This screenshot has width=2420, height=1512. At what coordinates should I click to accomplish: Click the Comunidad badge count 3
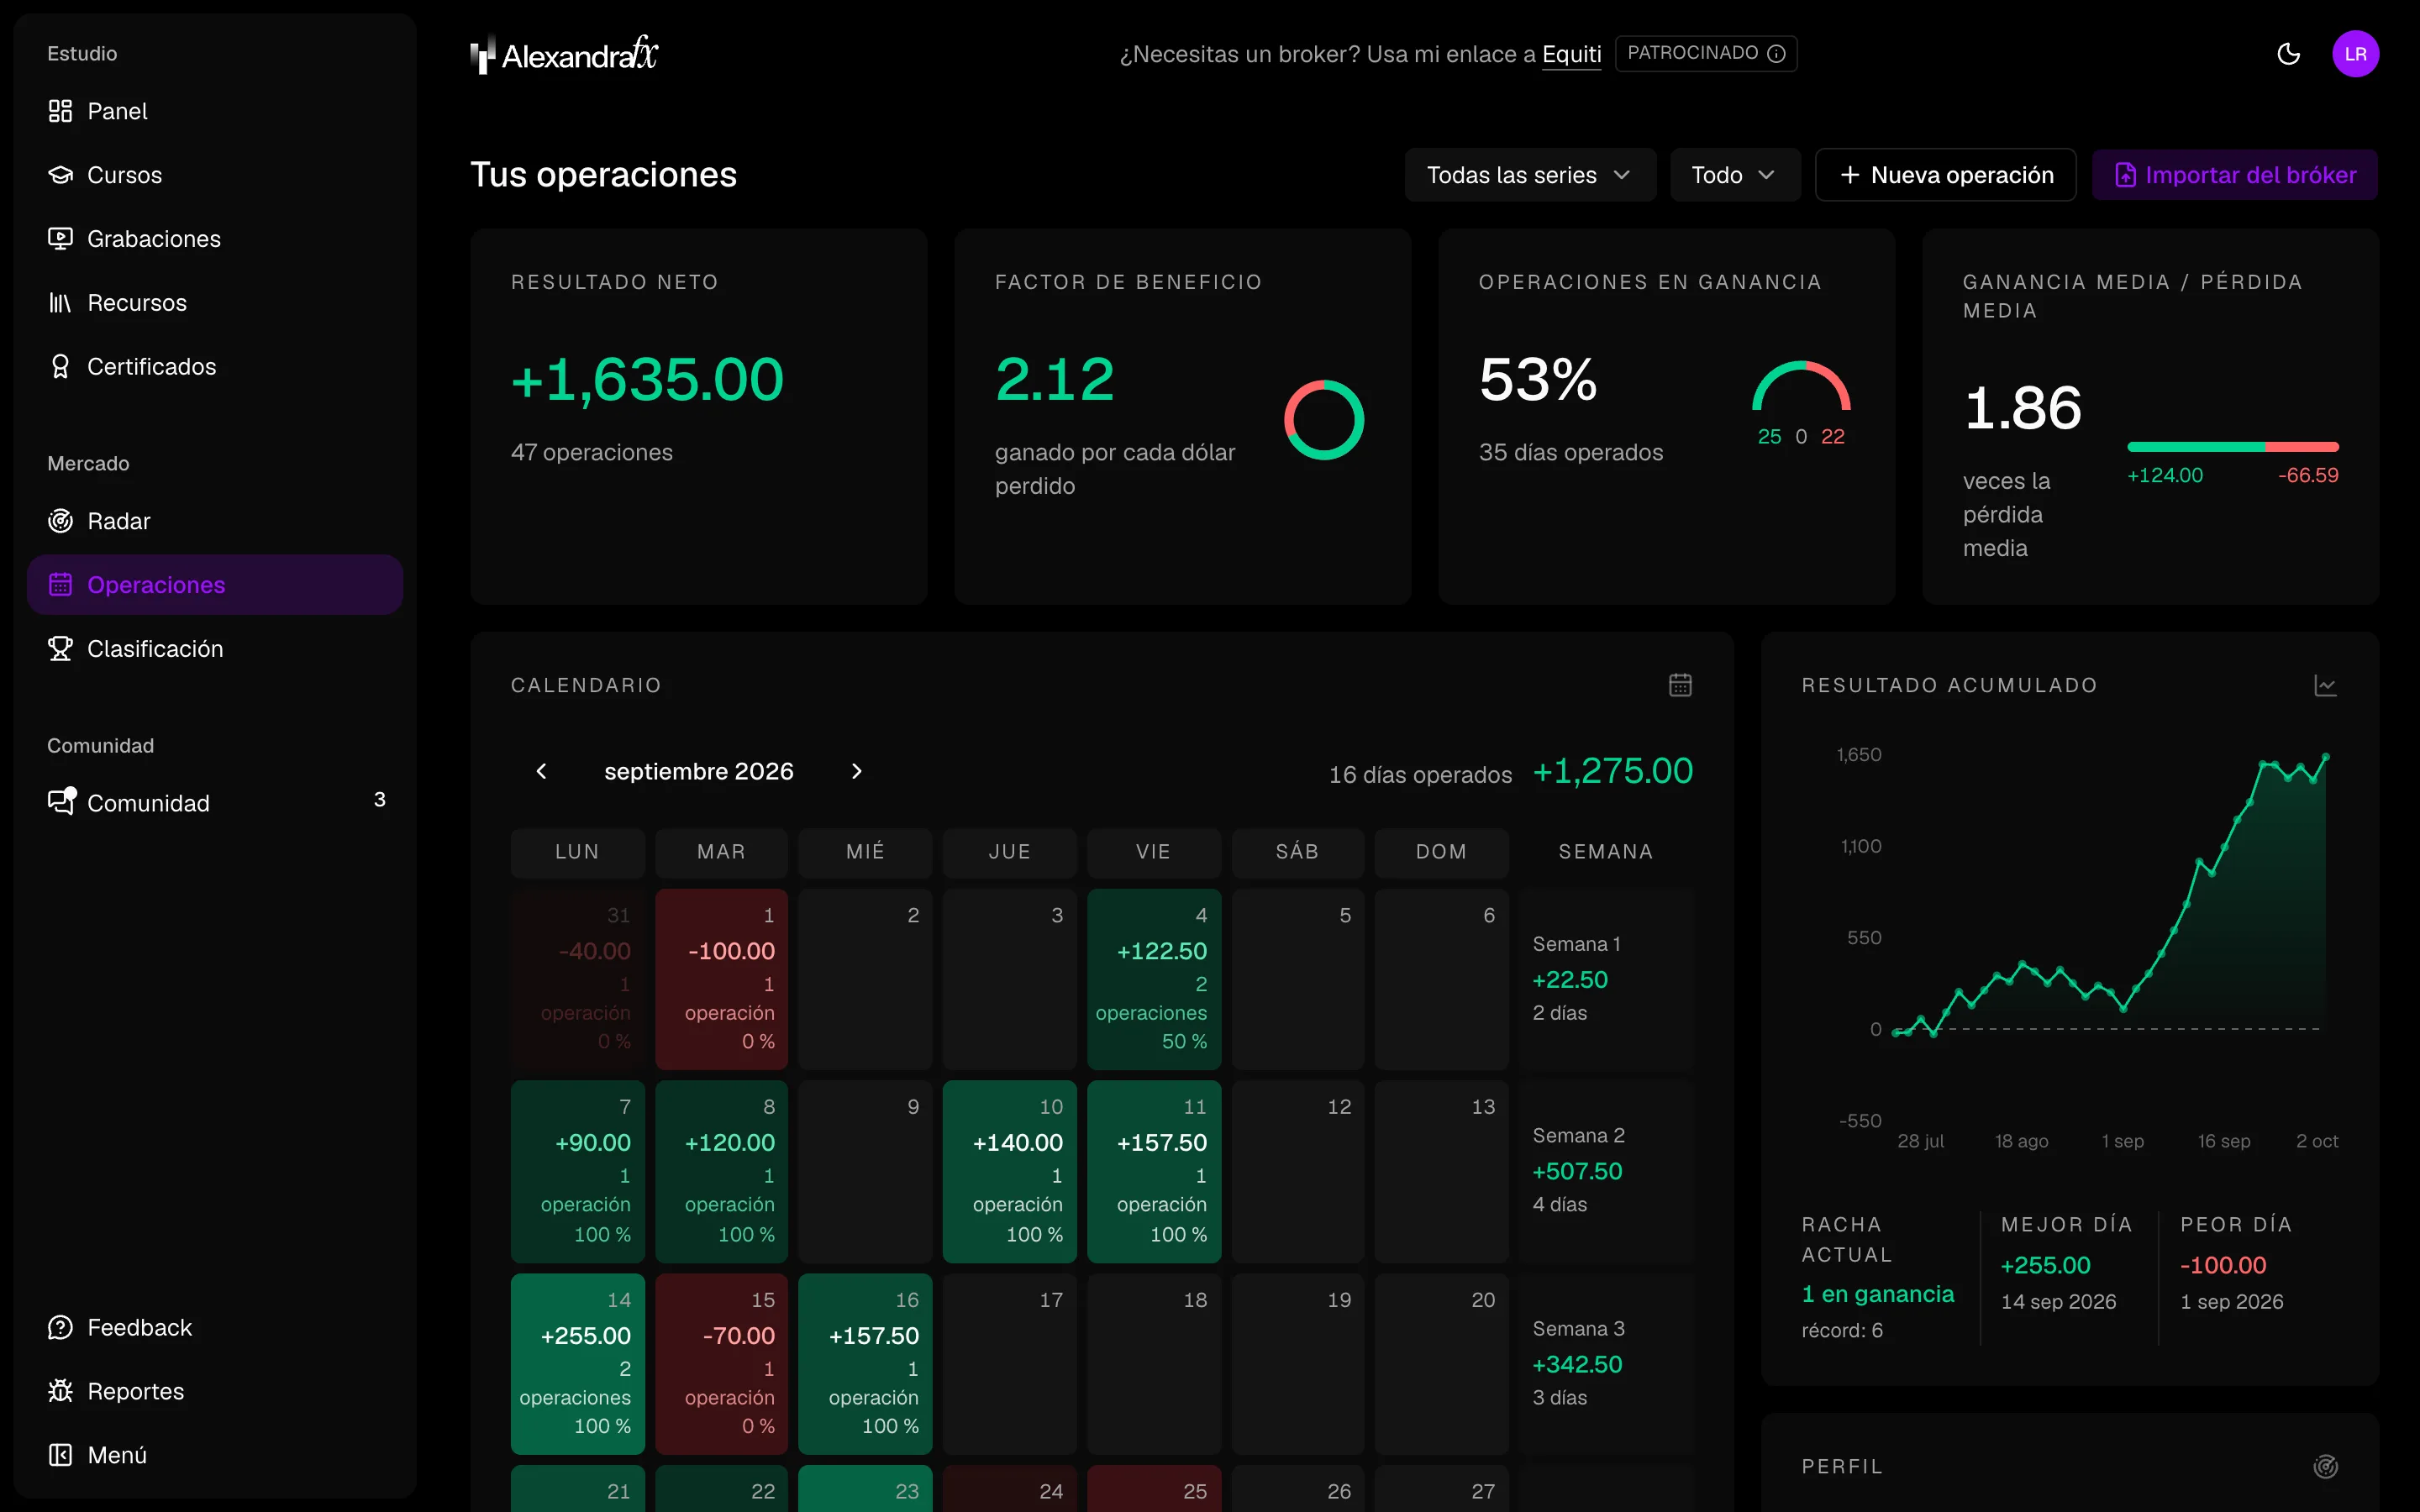click(x=379, y=800)
